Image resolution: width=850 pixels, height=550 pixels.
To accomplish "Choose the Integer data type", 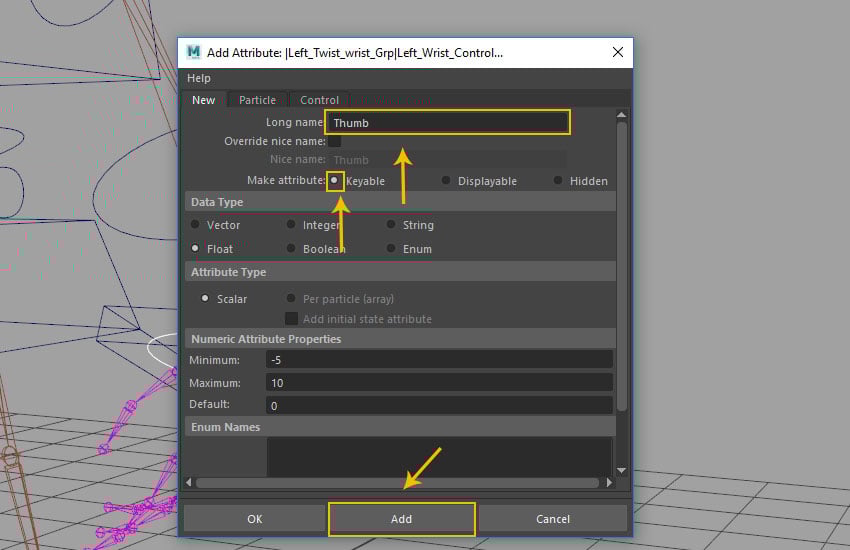I will (291, 224).
